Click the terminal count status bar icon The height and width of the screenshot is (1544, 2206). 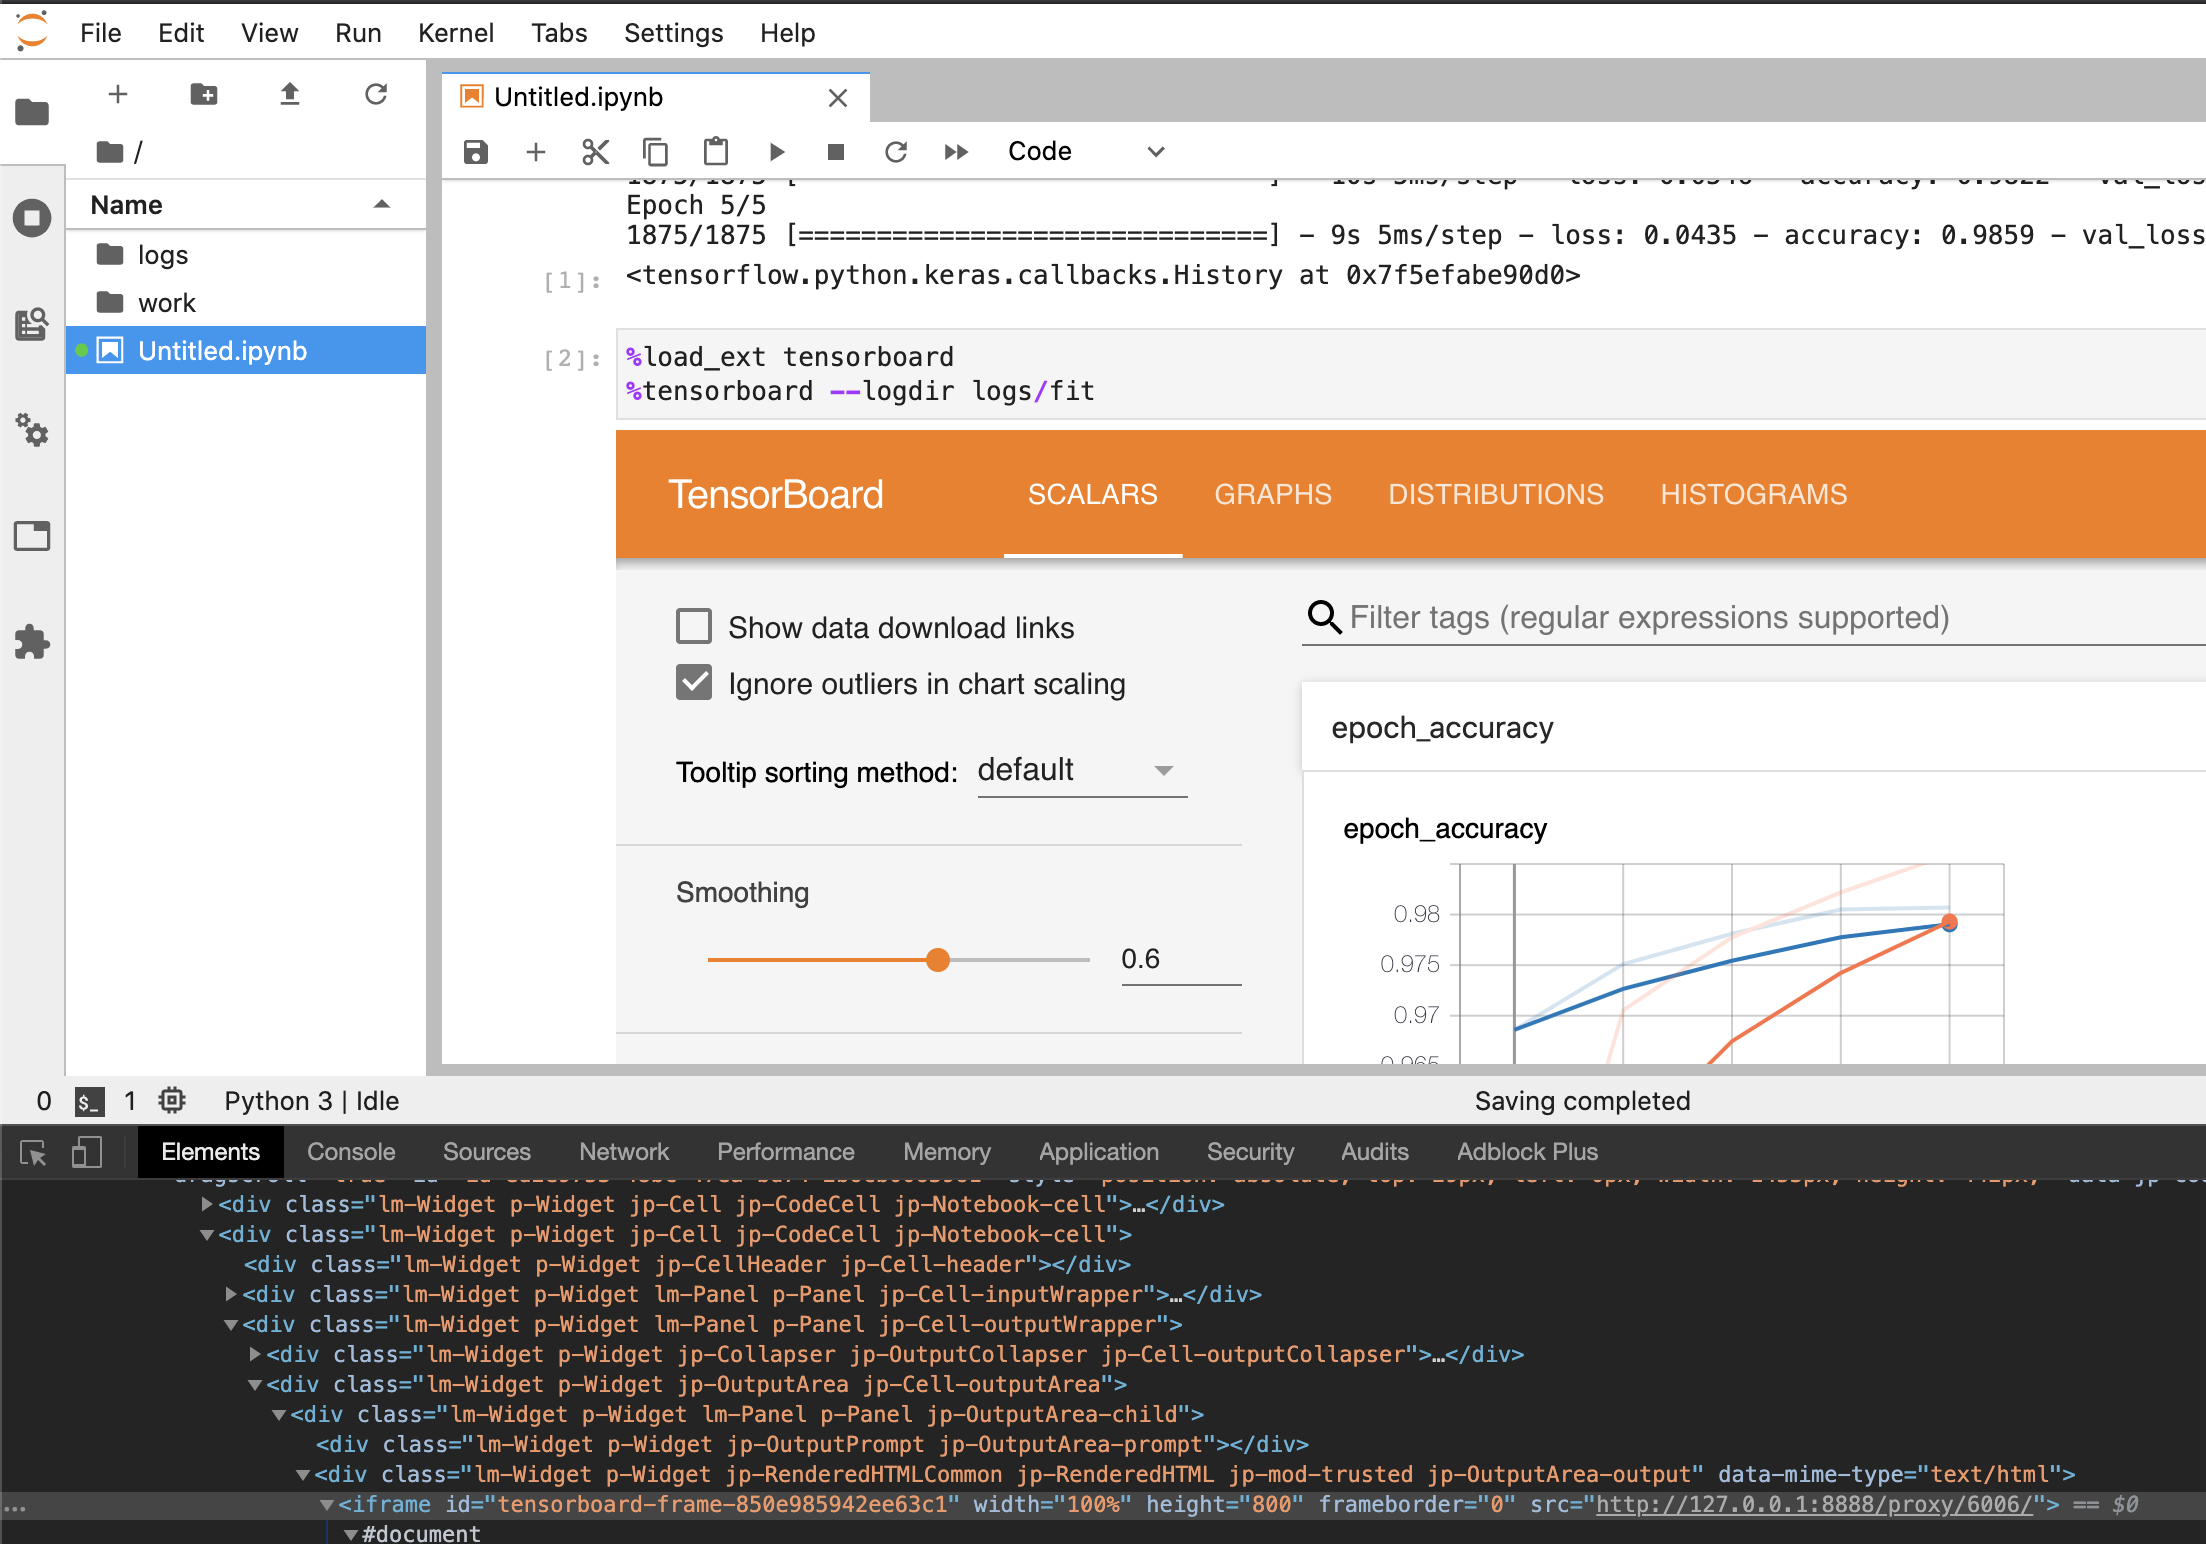[x=90, y=1102]
